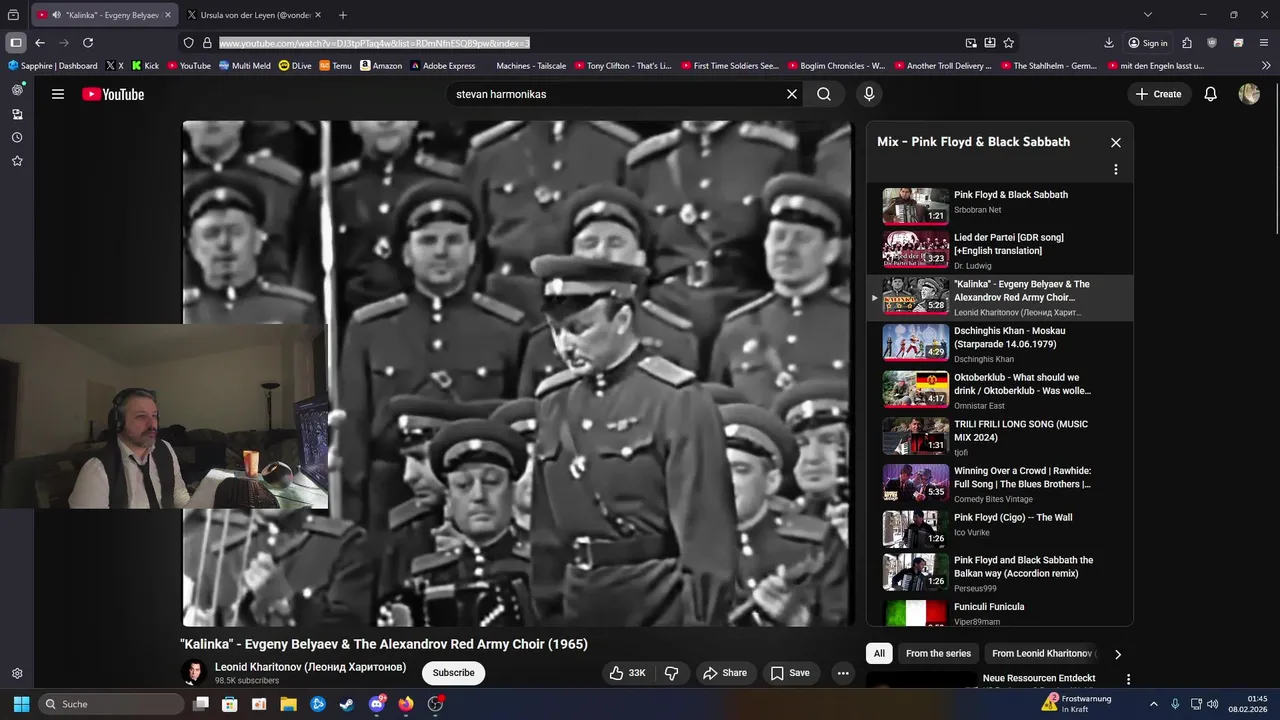The width and height of the screenshot is (1280, 720).
Task: Click the Windows taskbar Suche box
Action: click(x=110, y=704)
